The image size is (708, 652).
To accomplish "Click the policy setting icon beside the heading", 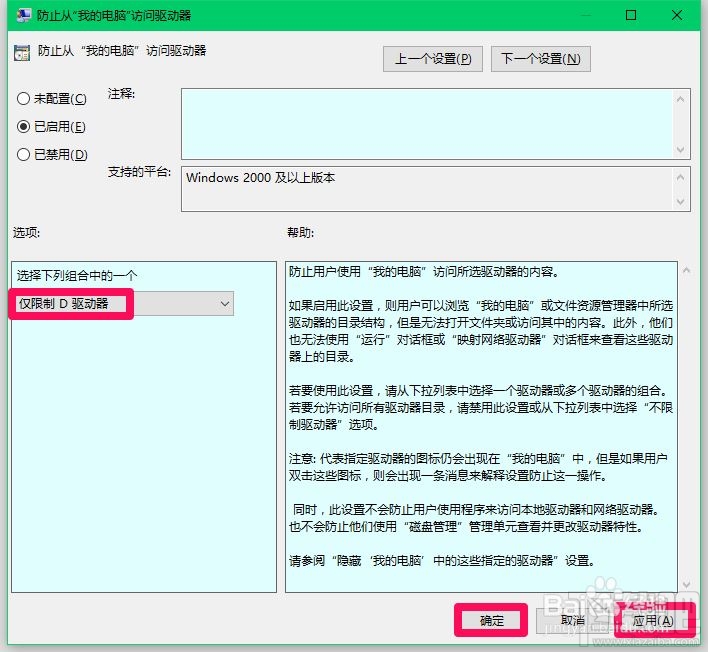I will click(x=22, y=53).
